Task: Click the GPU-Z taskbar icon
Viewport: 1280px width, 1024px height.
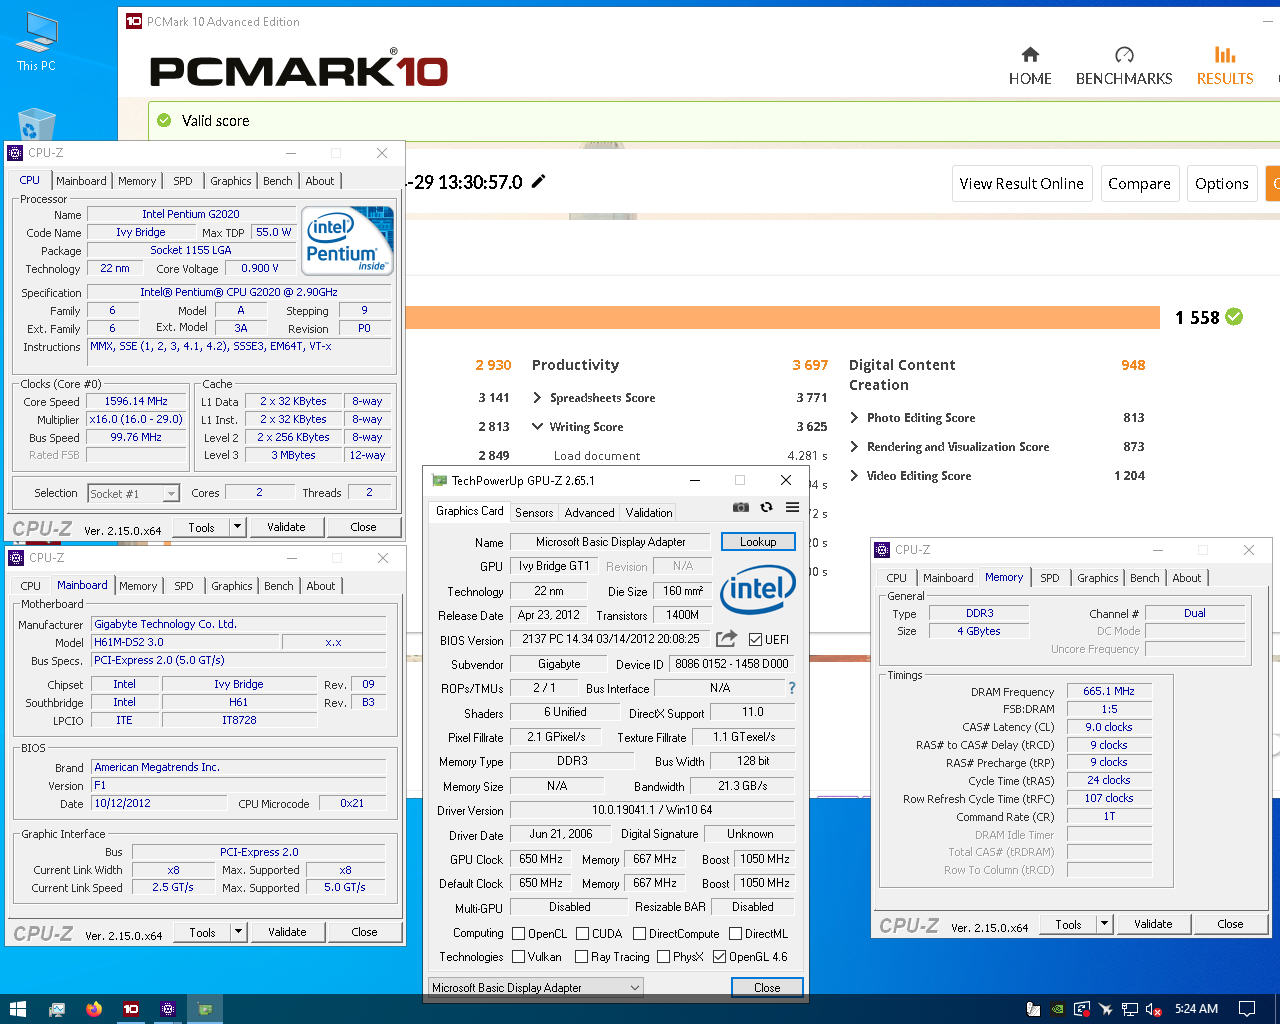Action: pos(204,1009)
